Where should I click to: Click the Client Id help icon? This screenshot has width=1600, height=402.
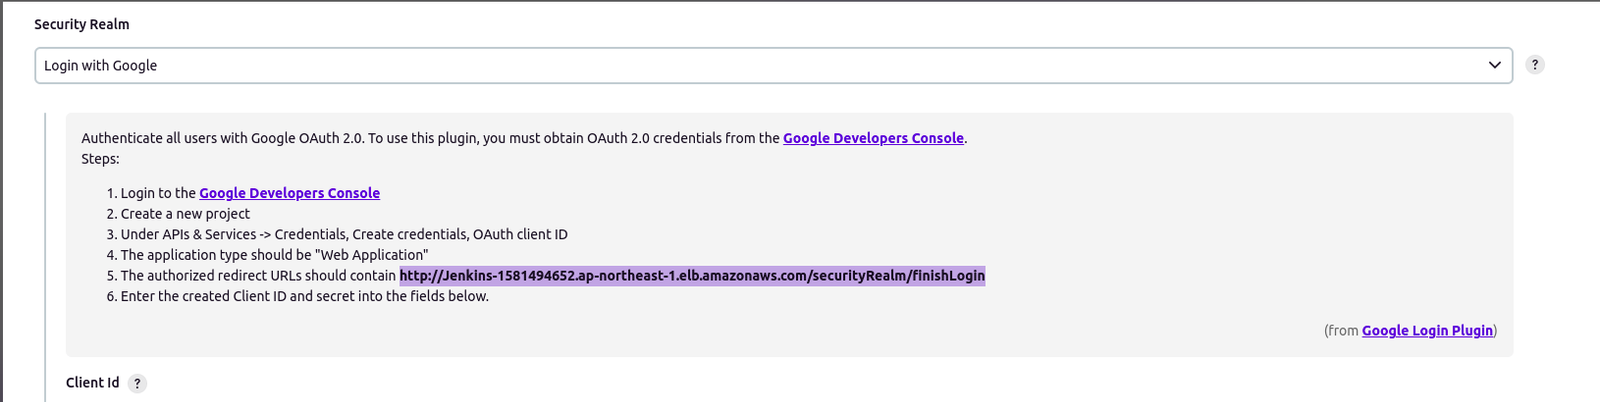tap(137, 383)
